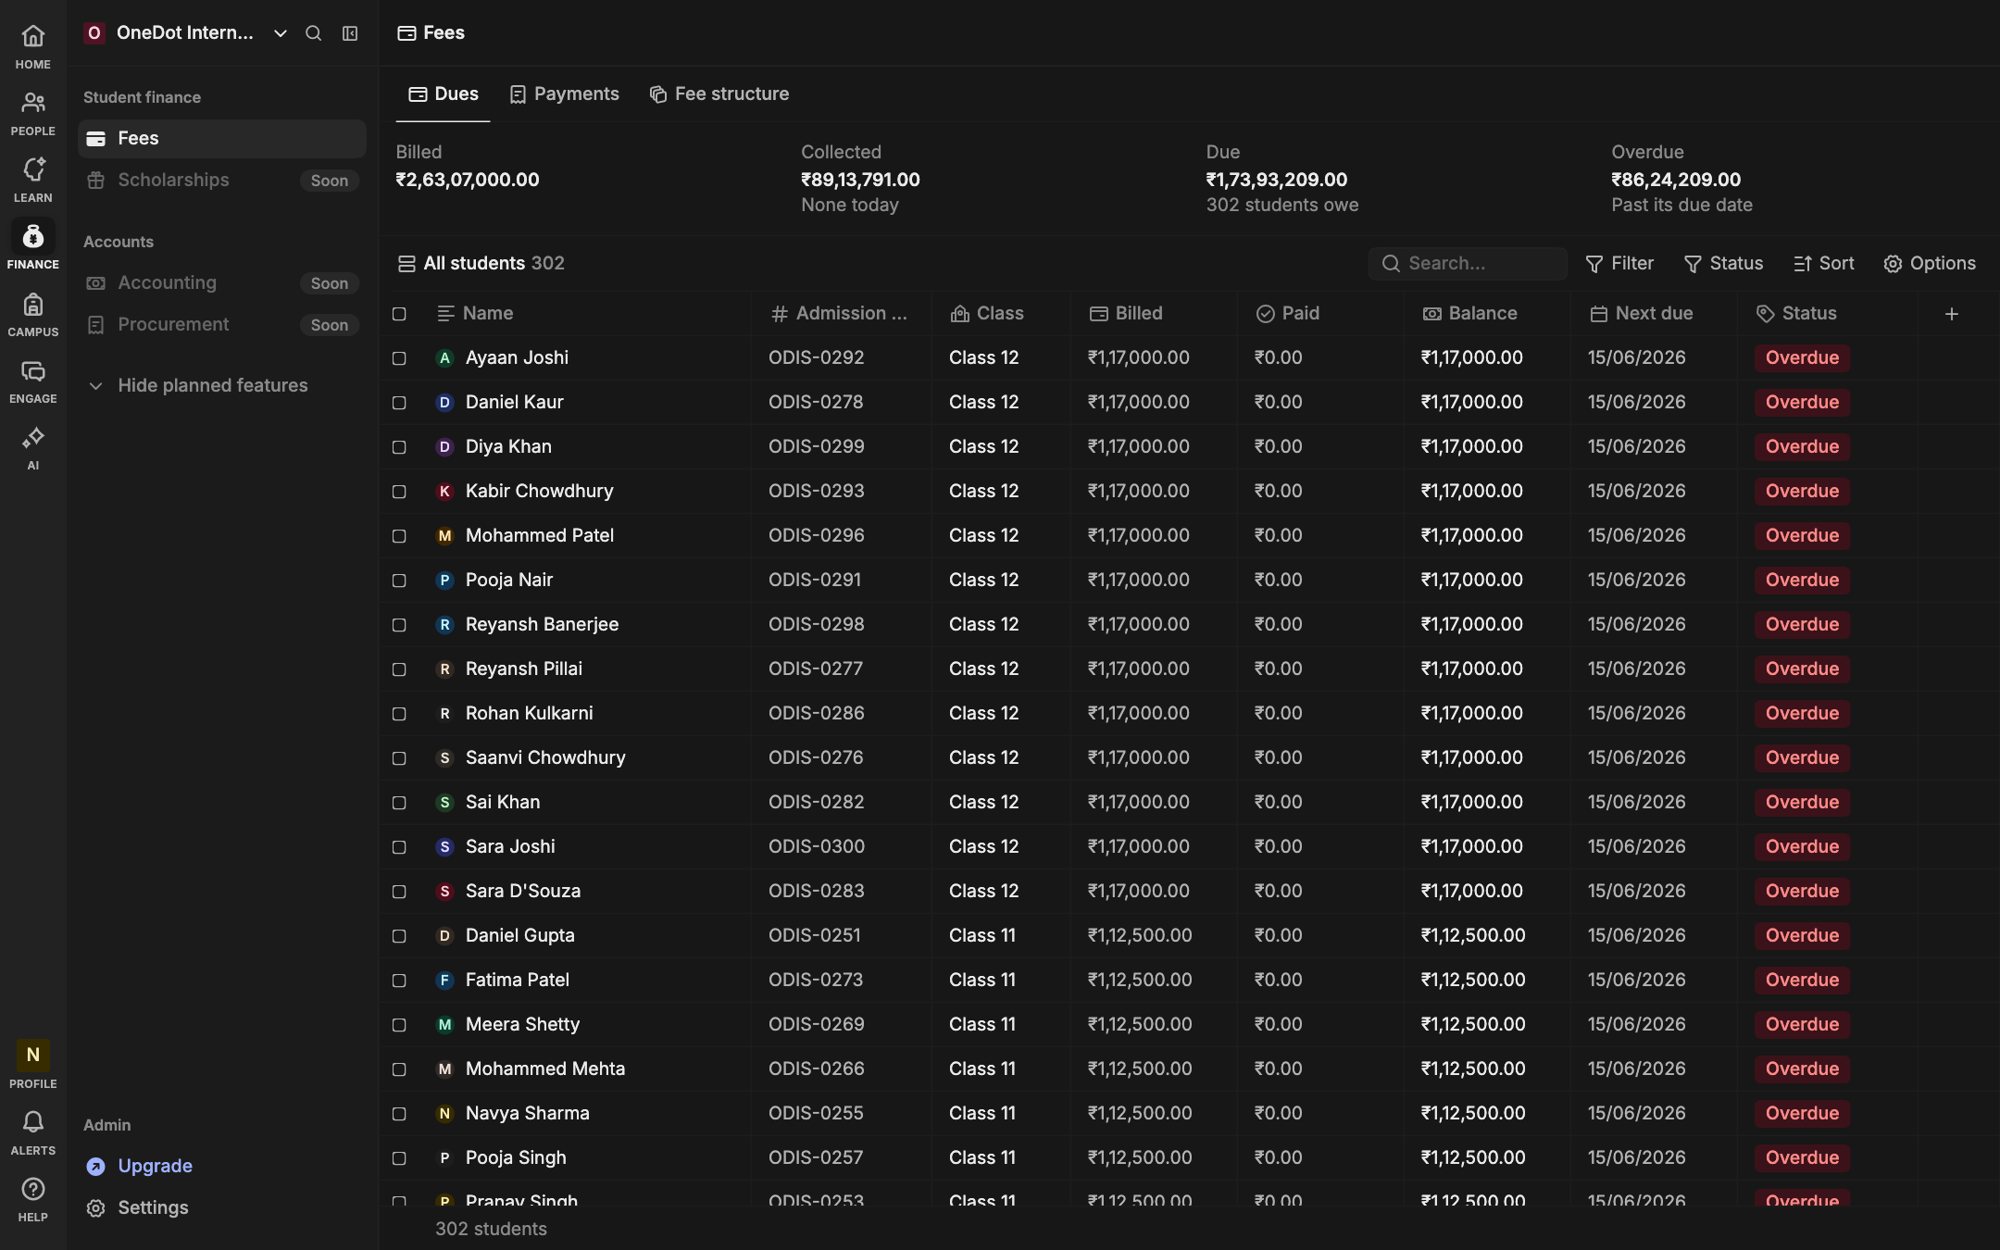Viewport: 2000px width, 1250px height.
Task: Click the Overdue badge for Sara Joshi
Action: tap(1802, 847)
